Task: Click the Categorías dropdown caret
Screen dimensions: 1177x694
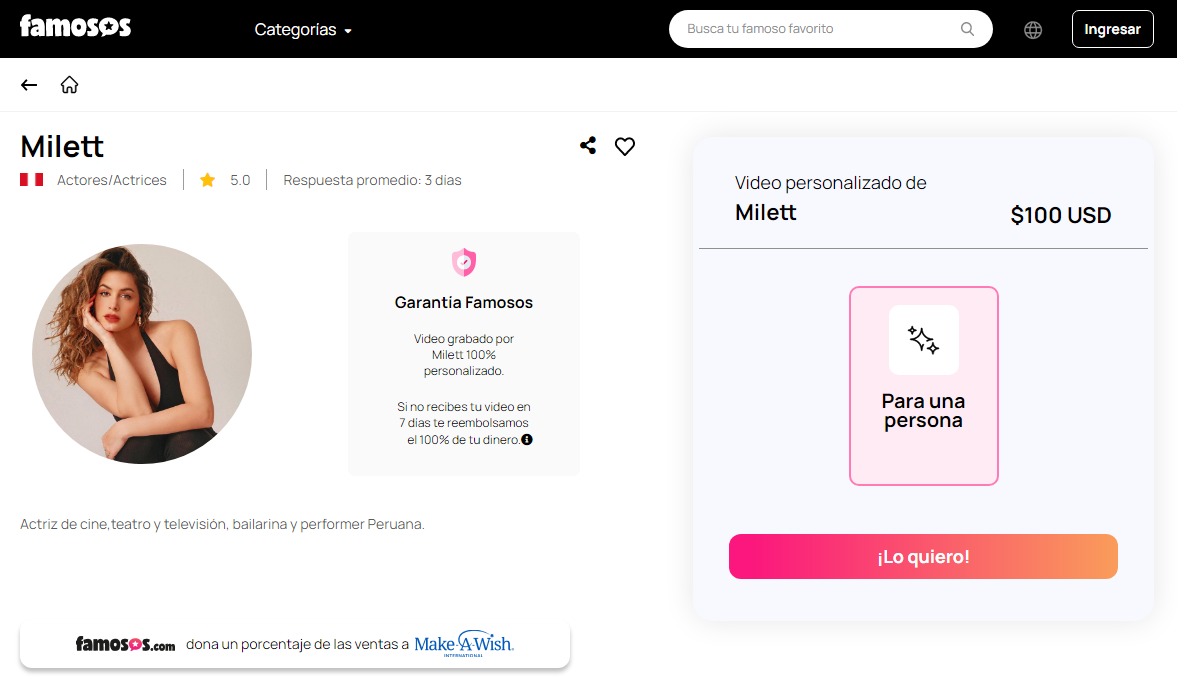Action: [x=348, y=31]
